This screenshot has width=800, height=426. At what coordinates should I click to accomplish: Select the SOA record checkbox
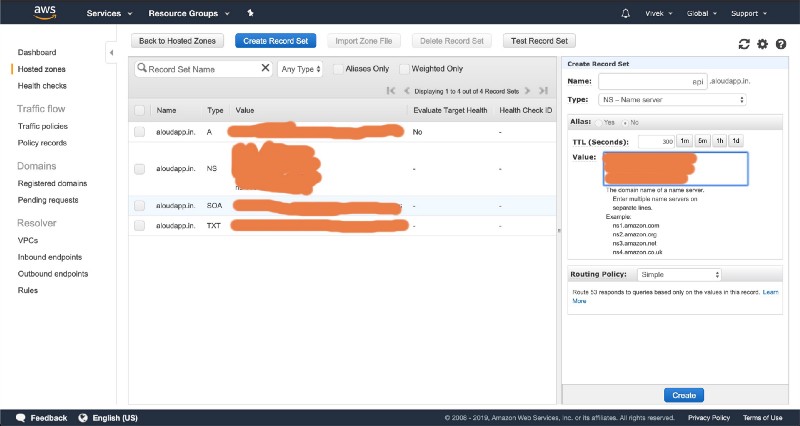click(x=139, y=206)
